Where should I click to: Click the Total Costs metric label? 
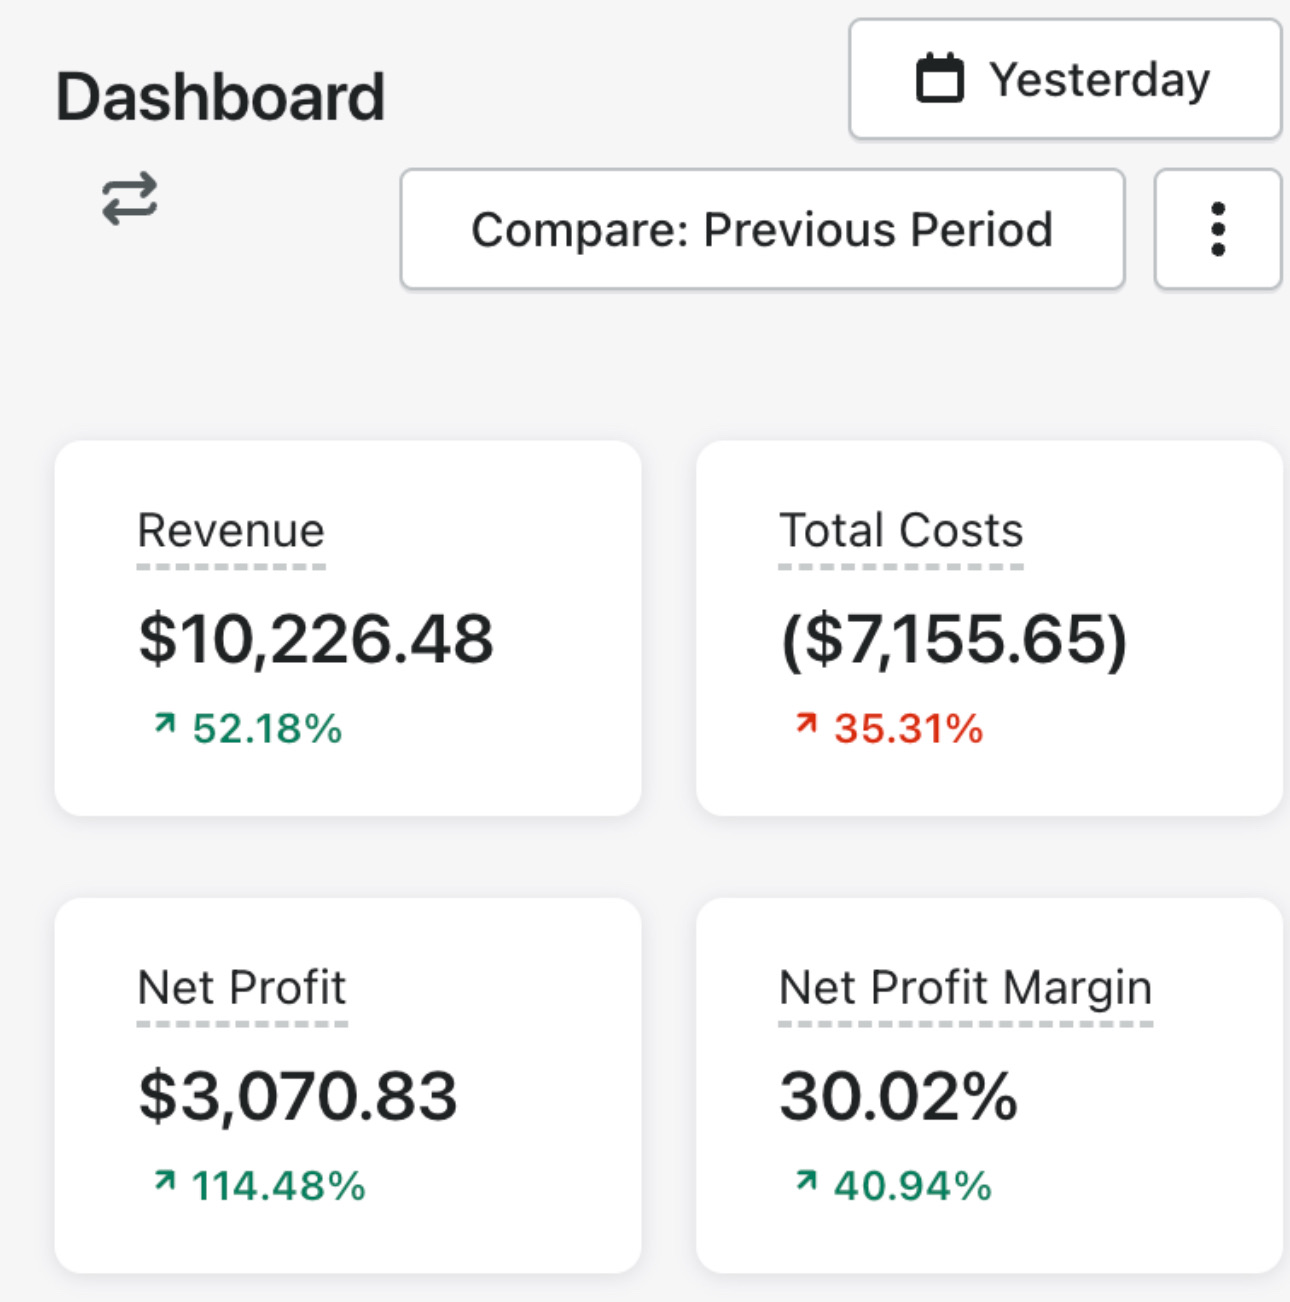(x=901, y=530)
